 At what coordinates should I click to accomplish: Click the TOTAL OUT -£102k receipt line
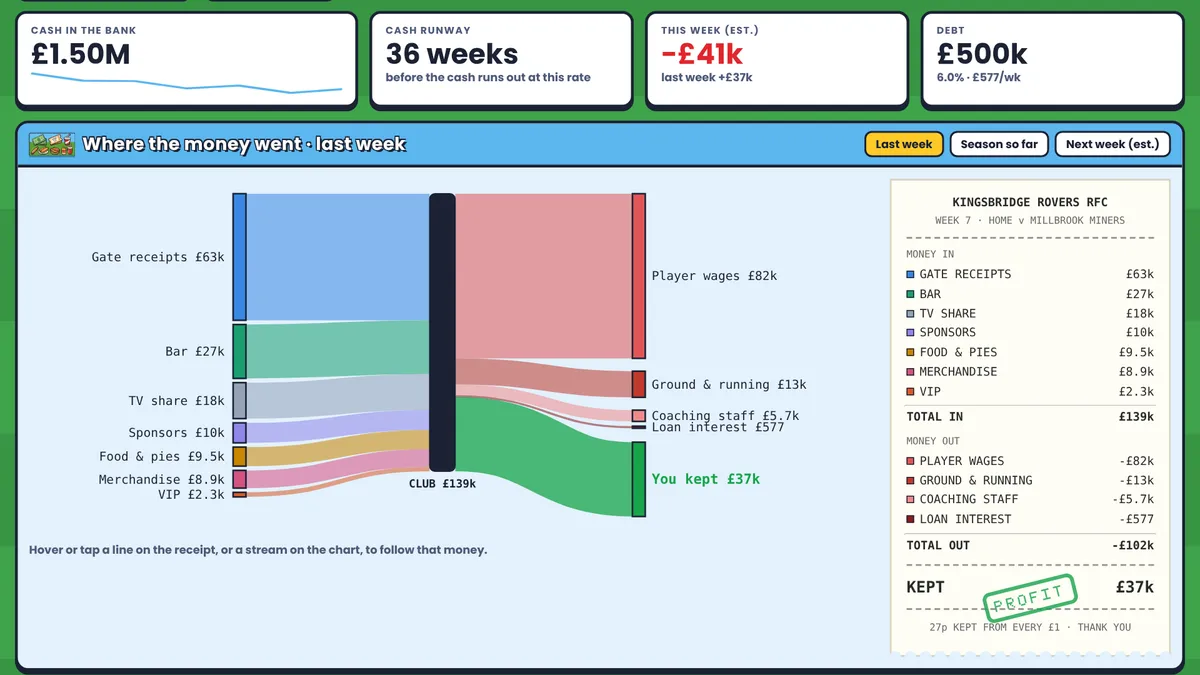point(1030,545)
